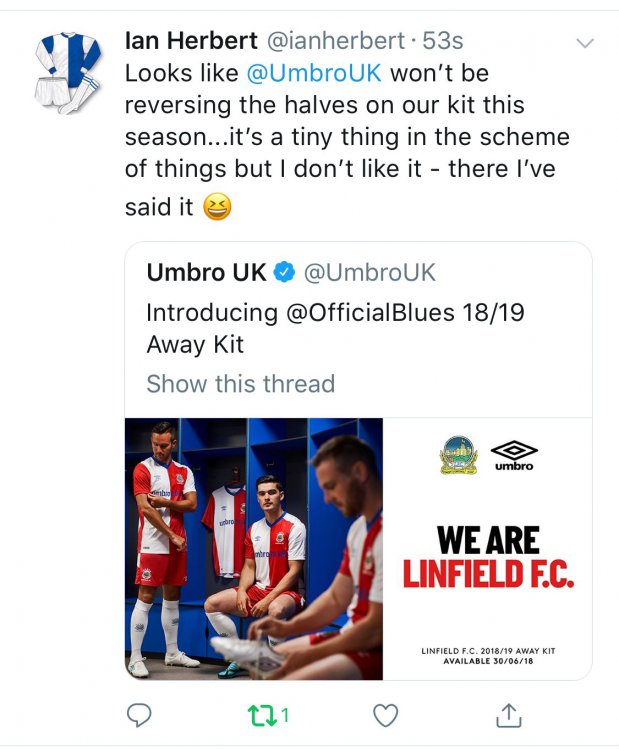Screen dimensions: 619x750
Task: Tap the share upload icon
Action: (508, 714)
